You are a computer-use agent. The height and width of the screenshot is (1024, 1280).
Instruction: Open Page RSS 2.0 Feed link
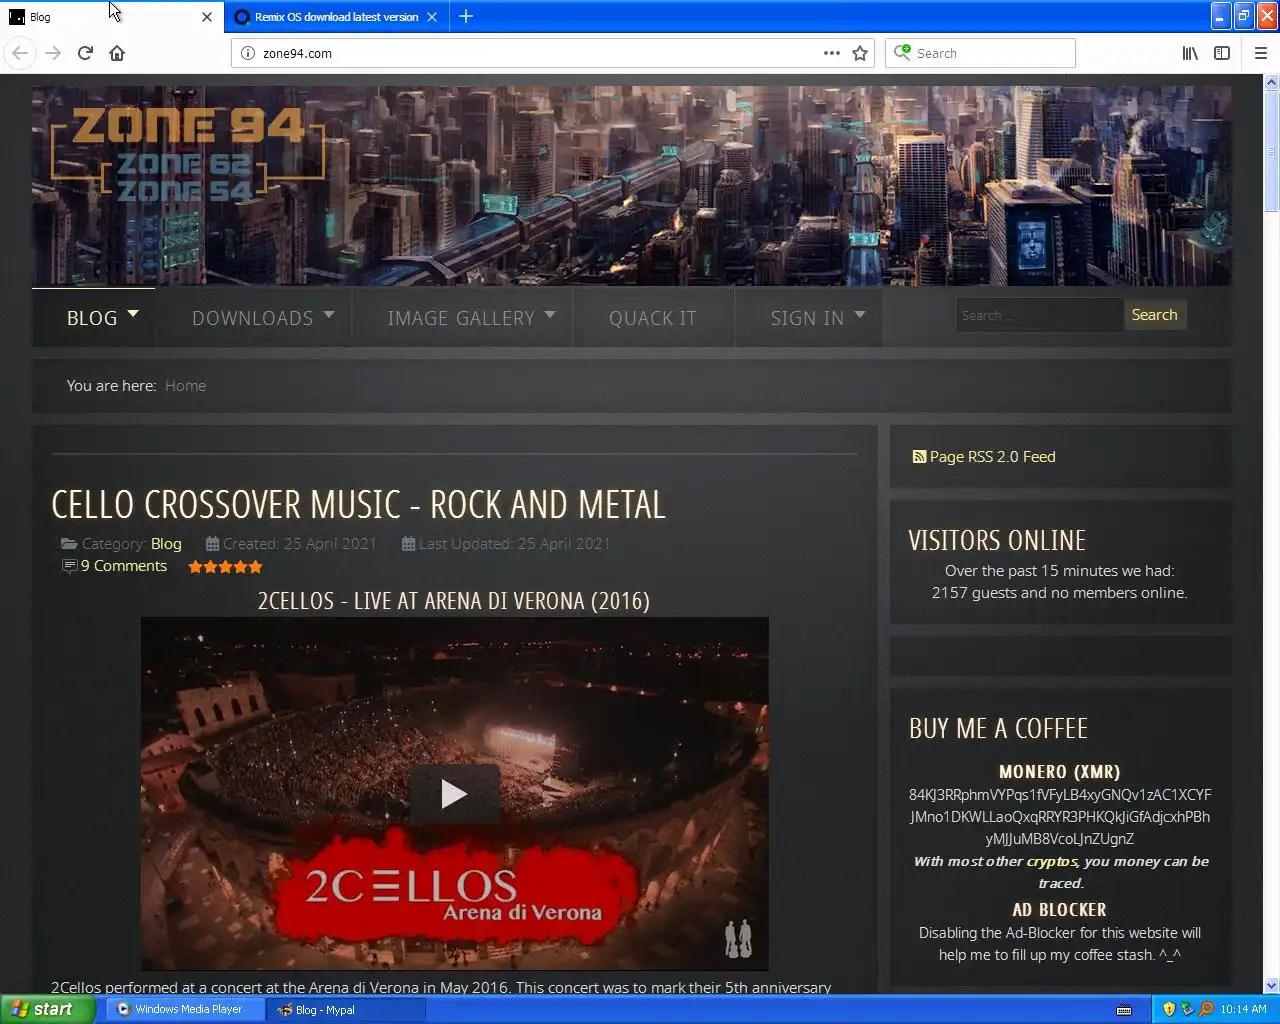[x=993, y=457]
